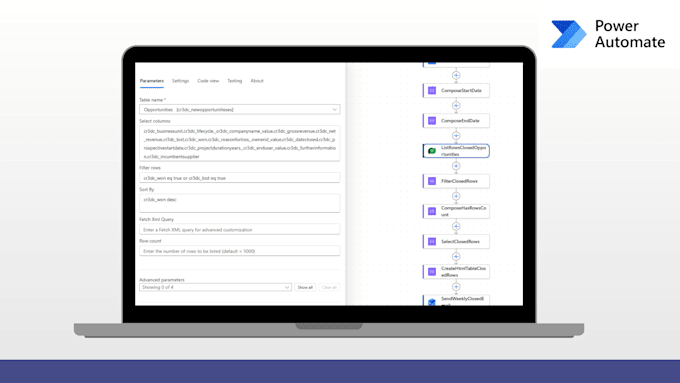Screen dimensions: 680x383
Task: Click the ComposeHasRowsCount action icon
Action: point(432,211)
